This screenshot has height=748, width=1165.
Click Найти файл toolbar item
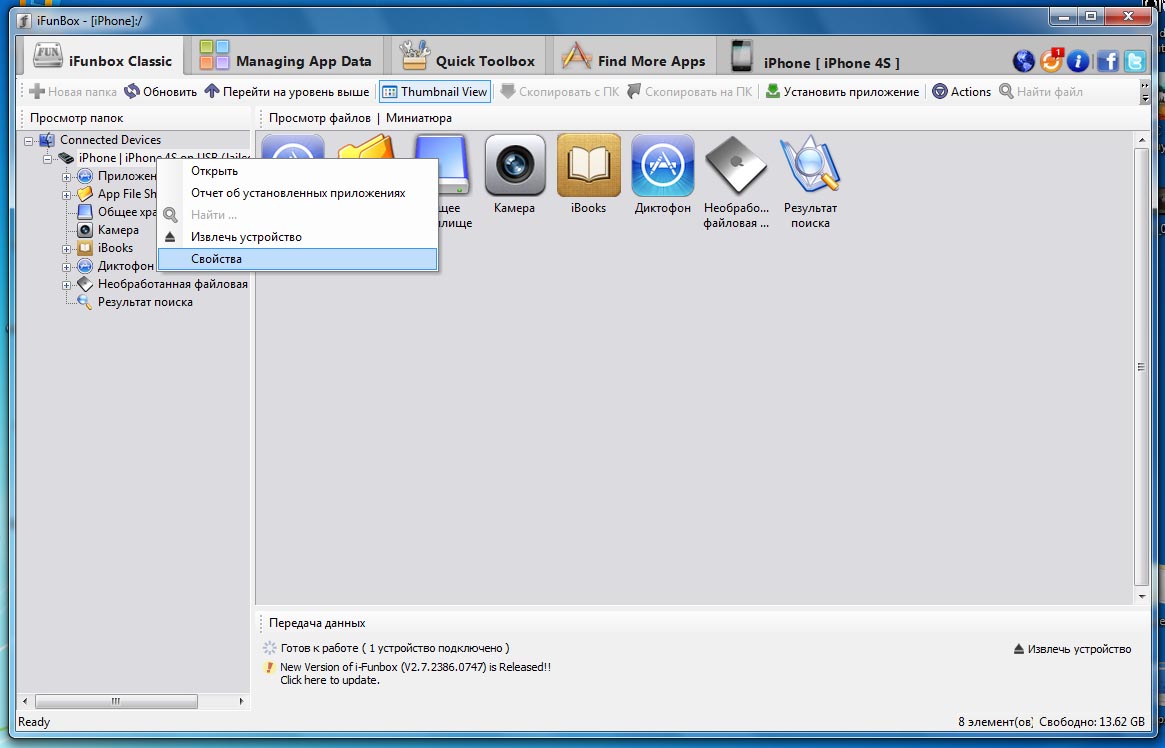(1040, 91)
